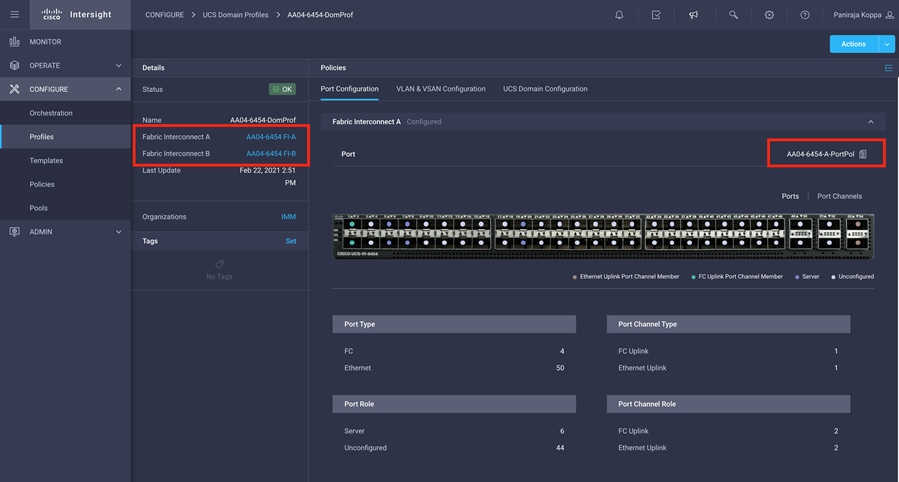Expand the ADMIN menu chevron
Screen dimensions: 899x482
119,232
